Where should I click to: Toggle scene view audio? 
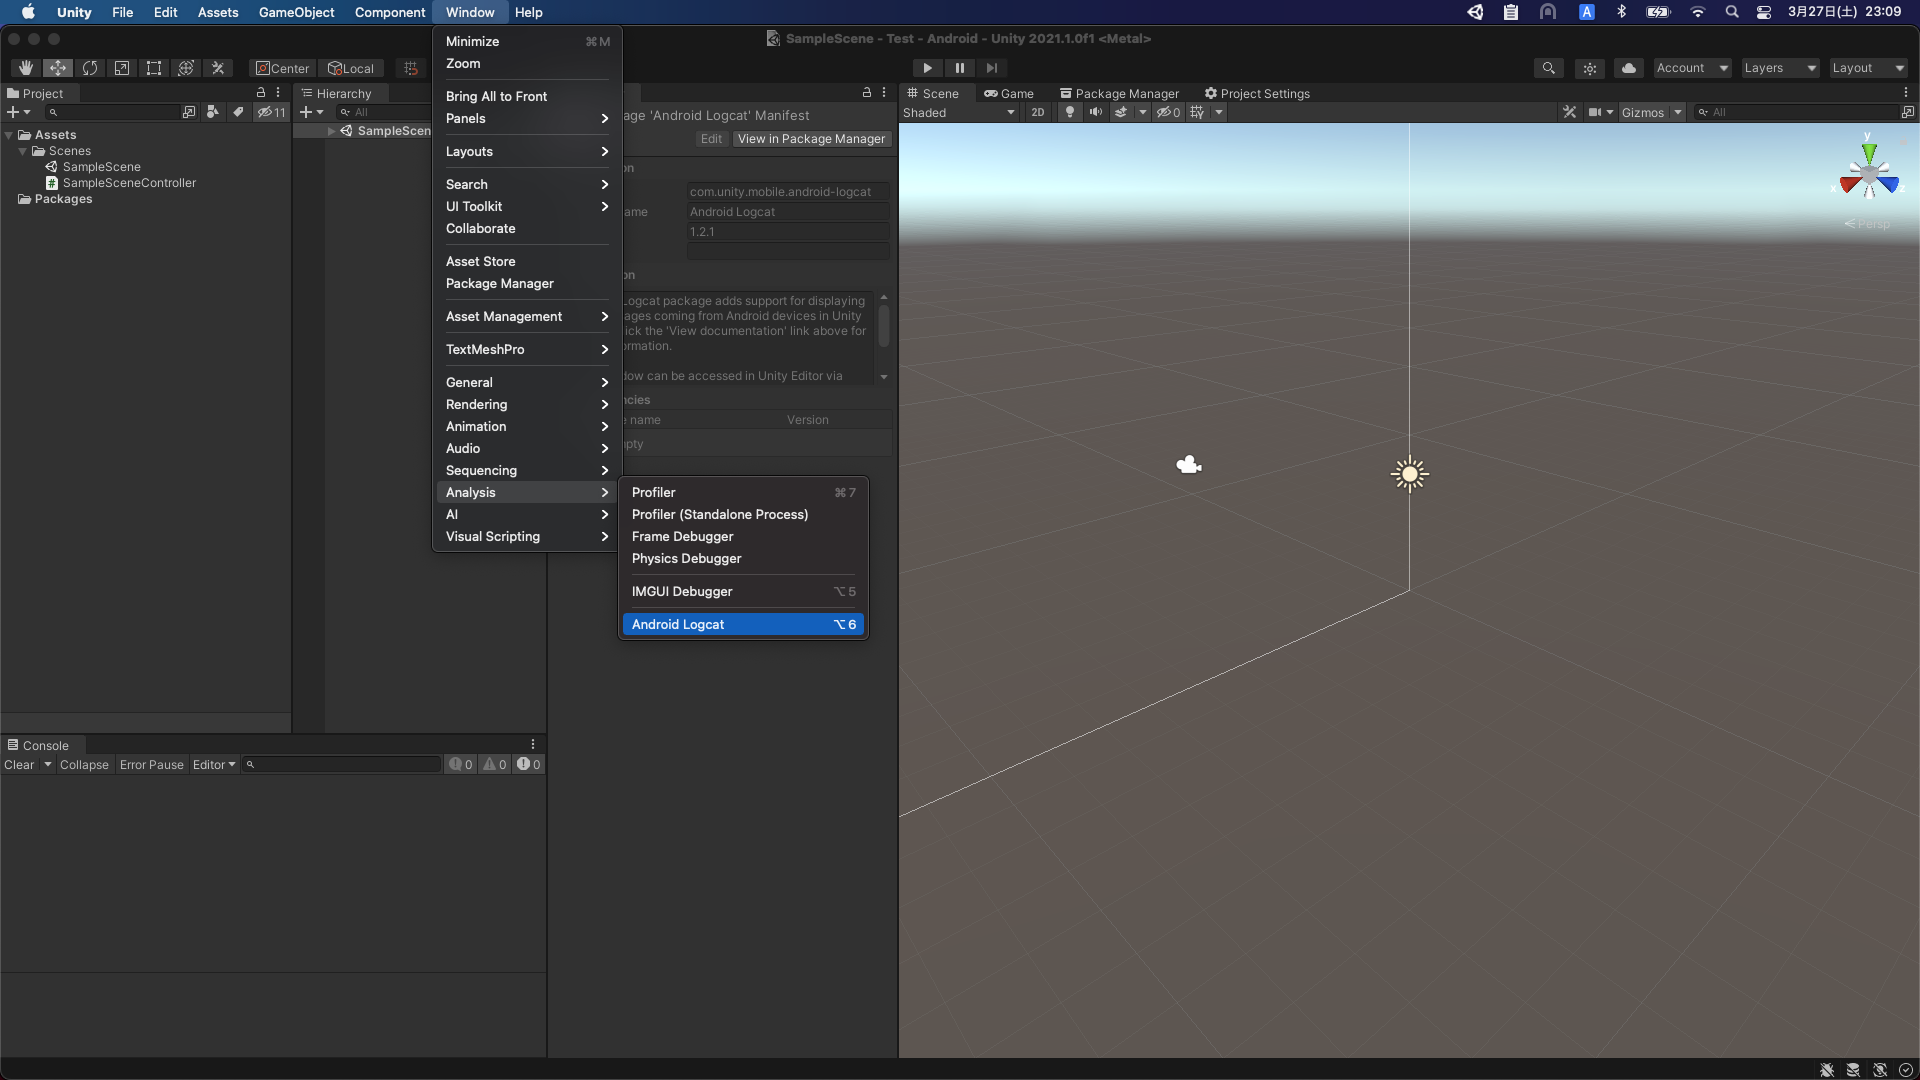pos(1096,112)
